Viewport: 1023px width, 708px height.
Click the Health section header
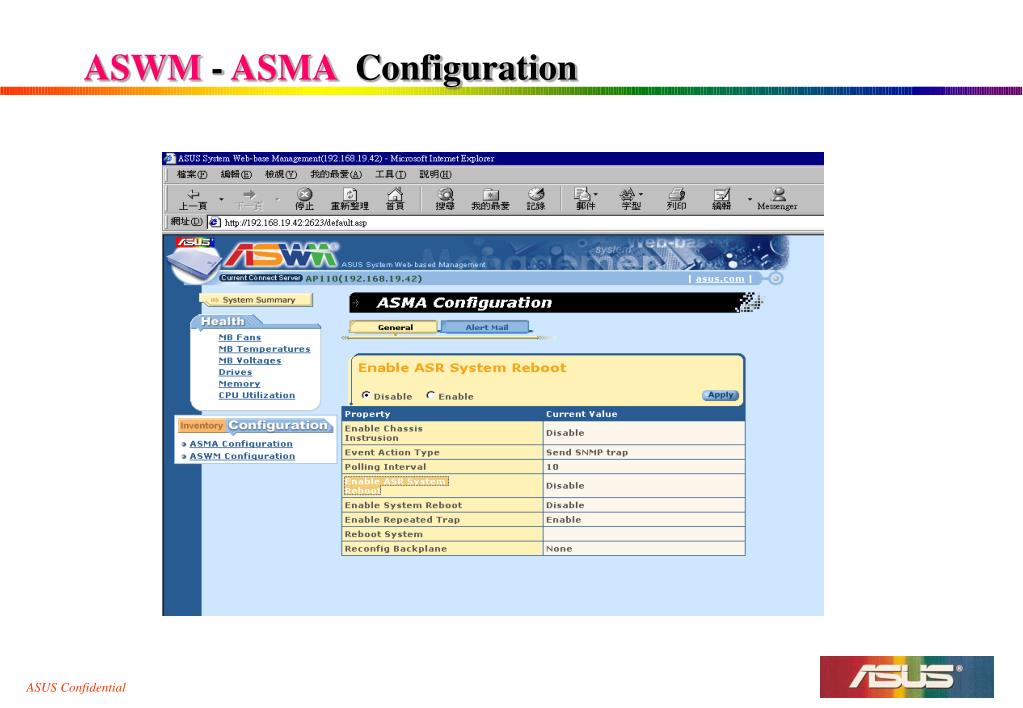pos(222,321)
